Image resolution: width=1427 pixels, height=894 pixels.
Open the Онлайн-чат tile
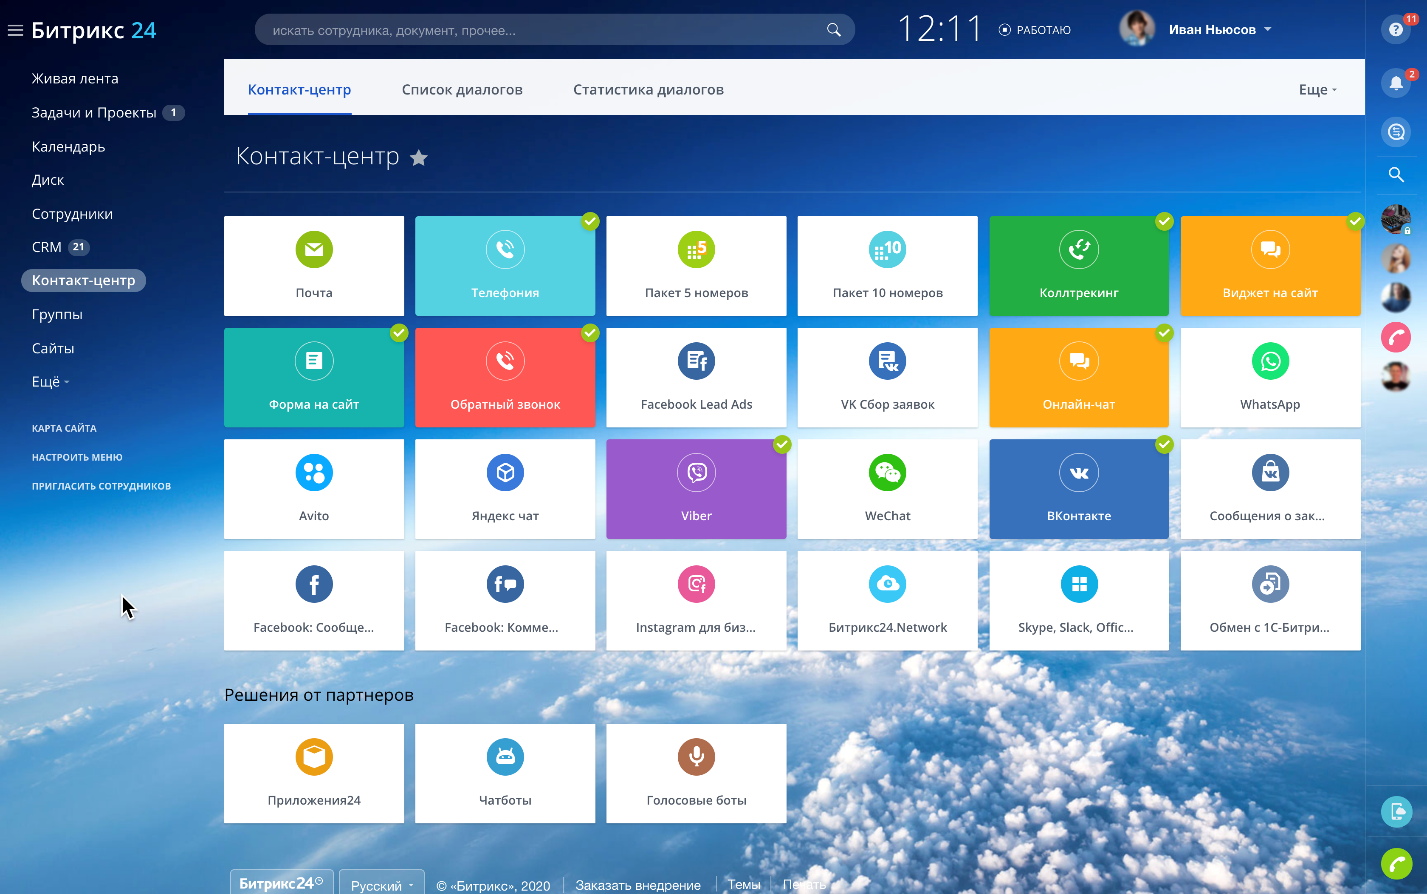[1079, 378]
